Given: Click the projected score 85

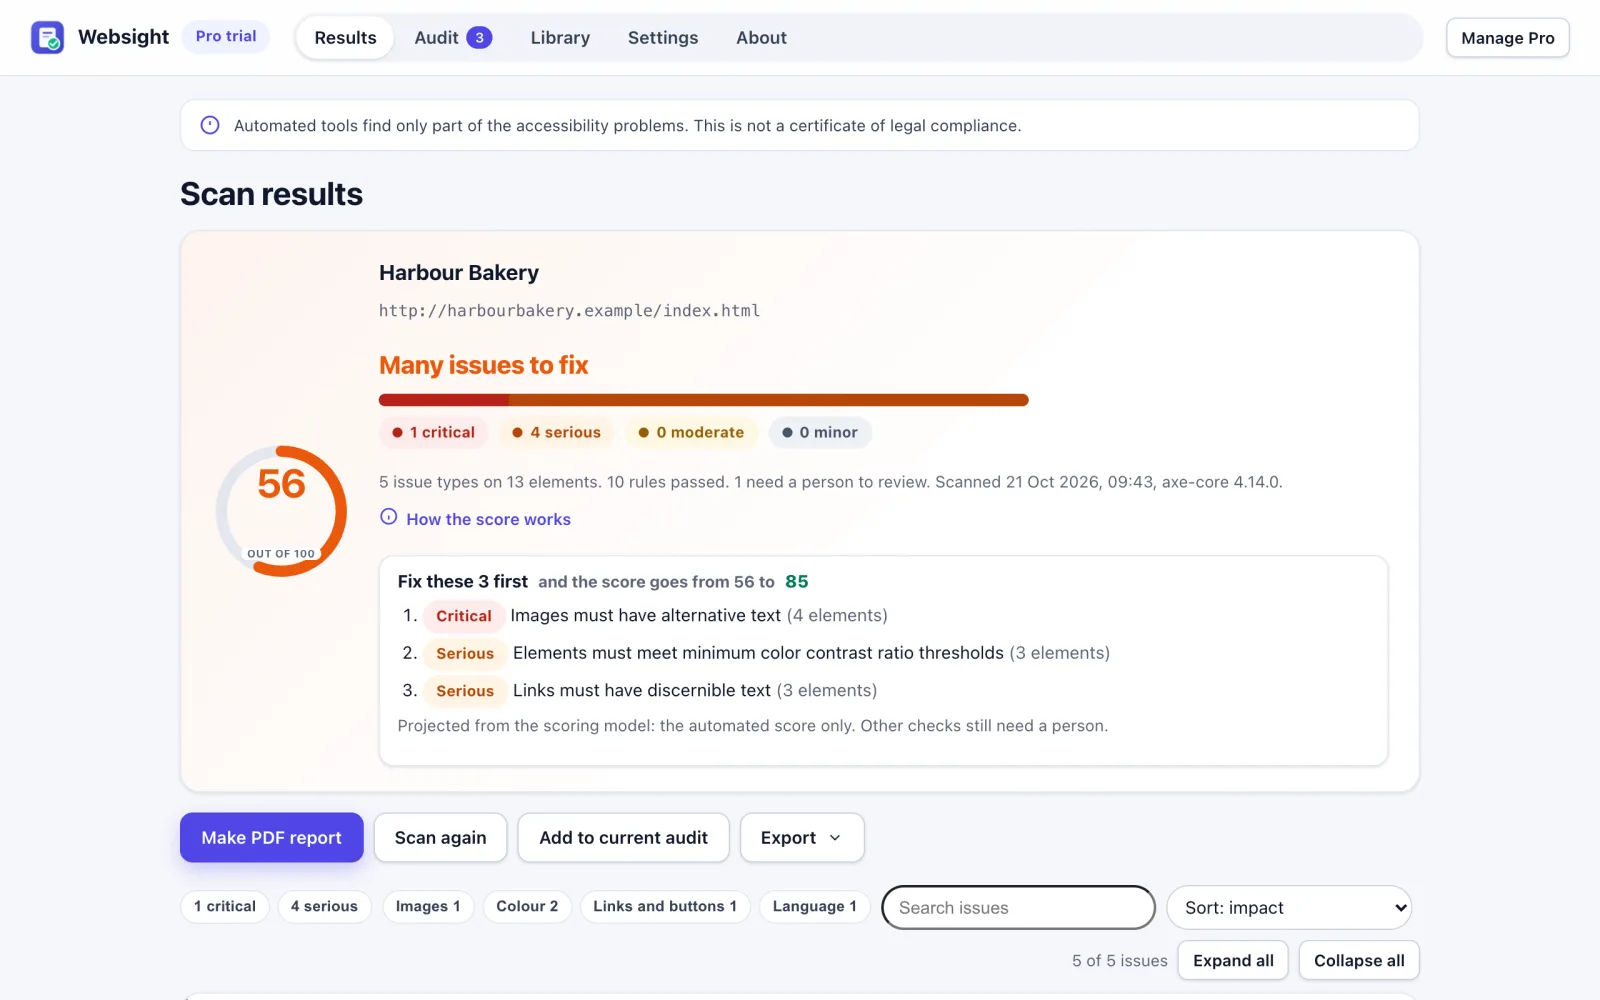Looking at the screenshot, I should (x=796, y=581).
